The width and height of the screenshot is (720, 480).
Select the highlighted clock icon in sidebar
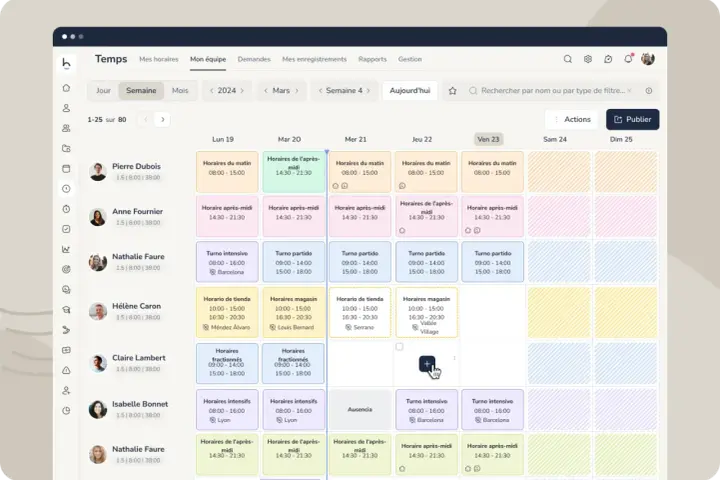coord(66,189)
